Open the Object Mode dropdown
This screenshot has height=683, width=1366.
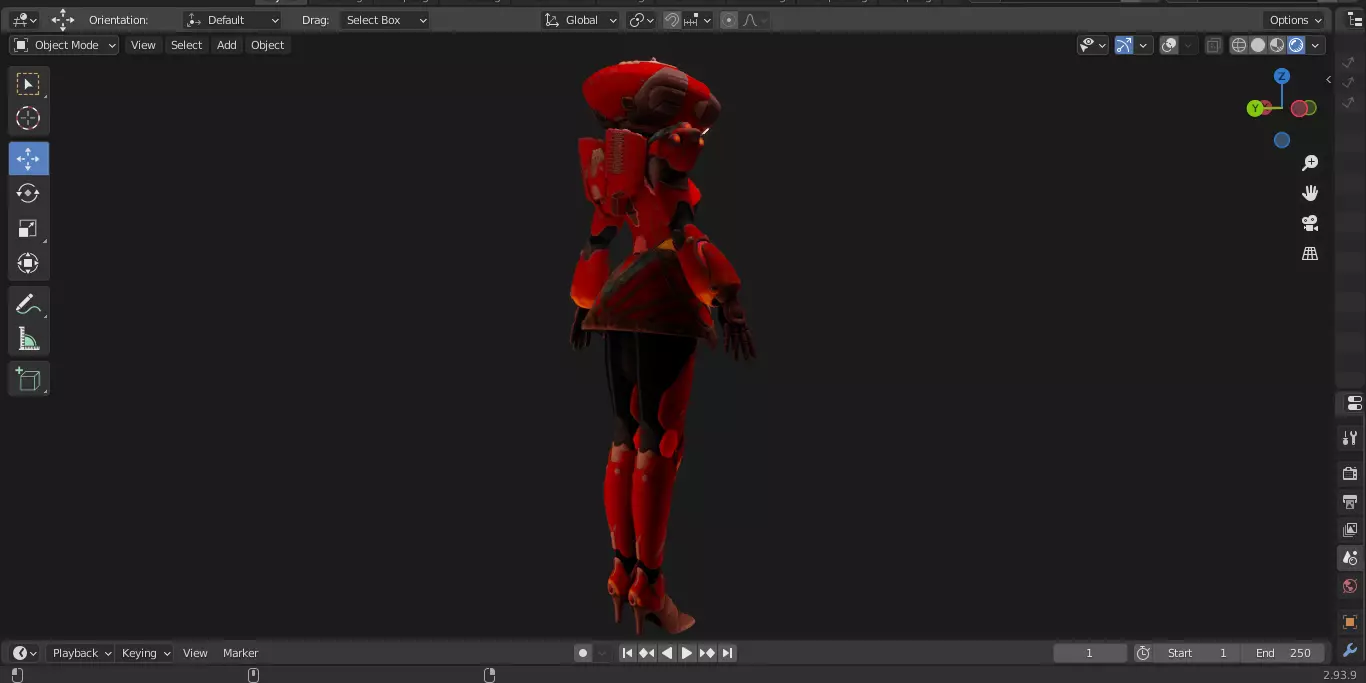point(64,45)
